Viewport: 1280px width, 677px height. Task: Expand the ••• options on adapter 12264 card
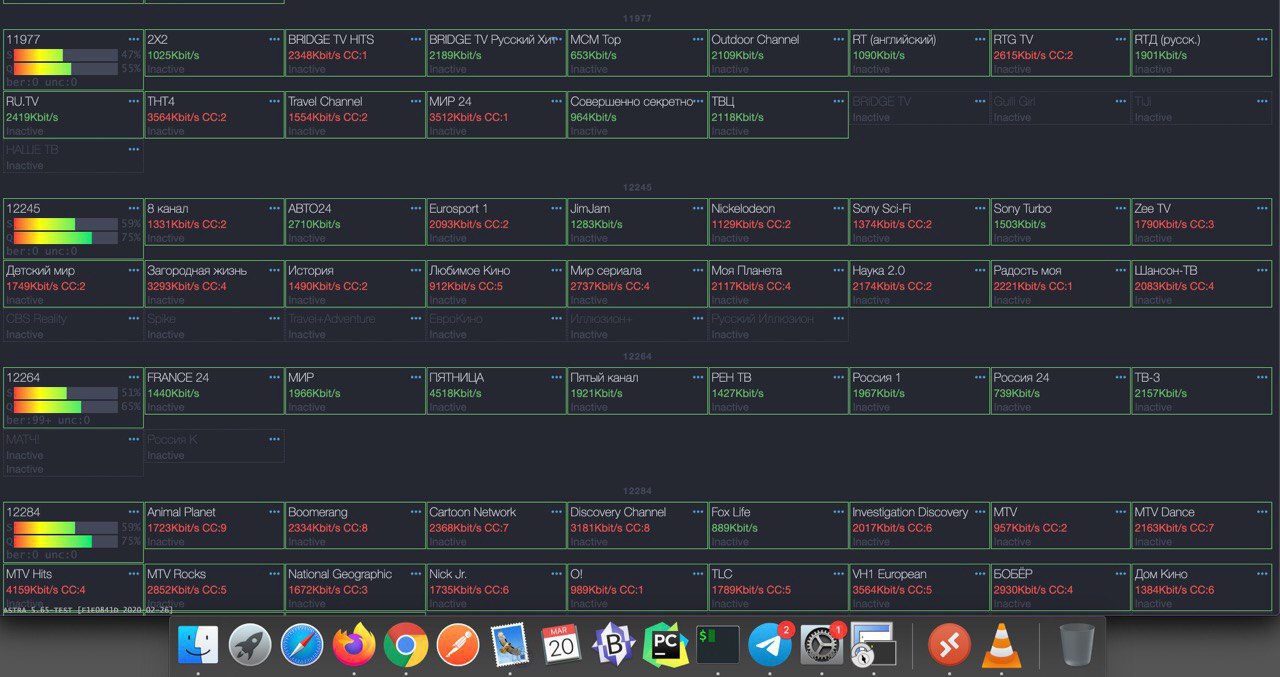coord(134,378)
